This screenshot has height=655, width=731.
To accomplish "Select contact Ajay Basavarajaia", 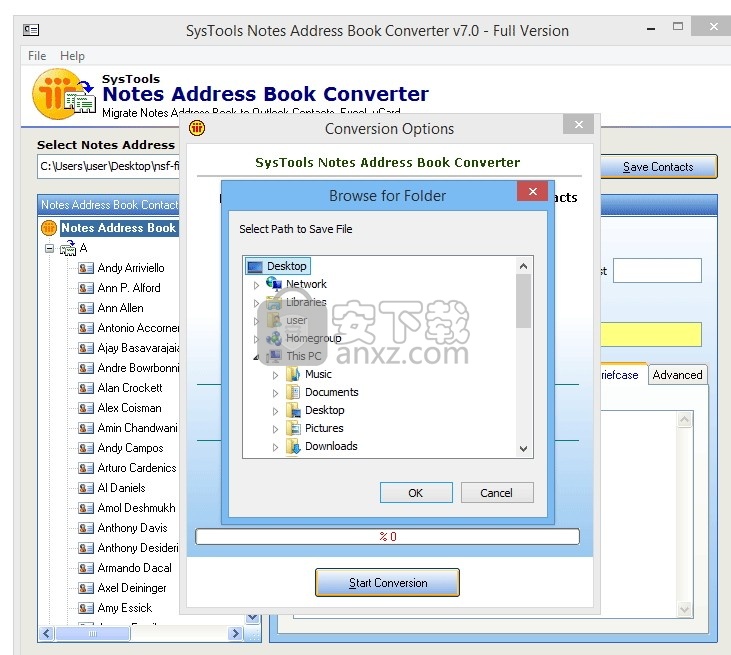I will pyautogui.click(x=138, y=348).
